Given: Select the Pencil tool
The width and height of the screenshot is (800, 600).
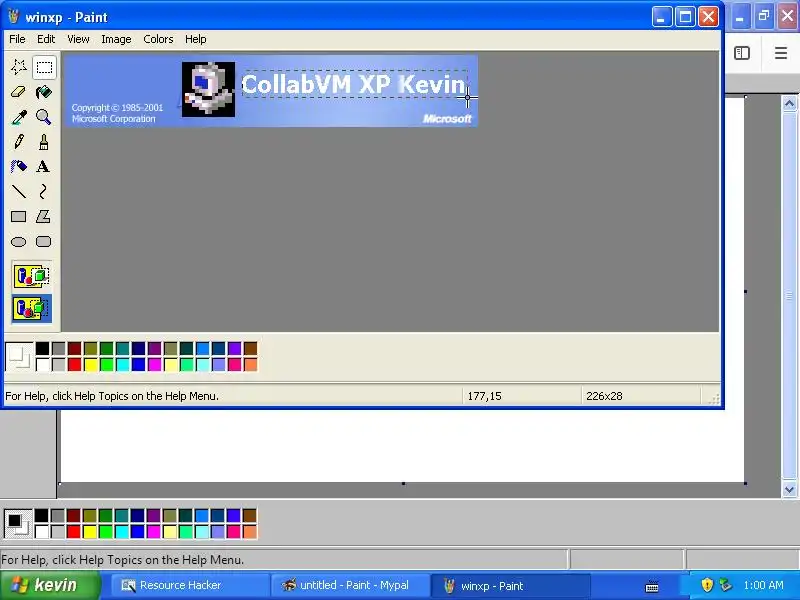Looking at the screenshot, I should click(19, 142).
